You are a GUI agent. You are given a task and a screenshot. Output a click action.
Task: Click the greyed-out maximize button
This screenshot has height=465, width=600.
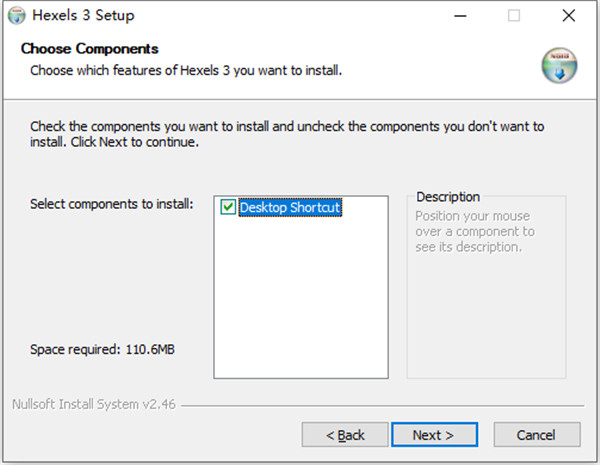[514, 16]
